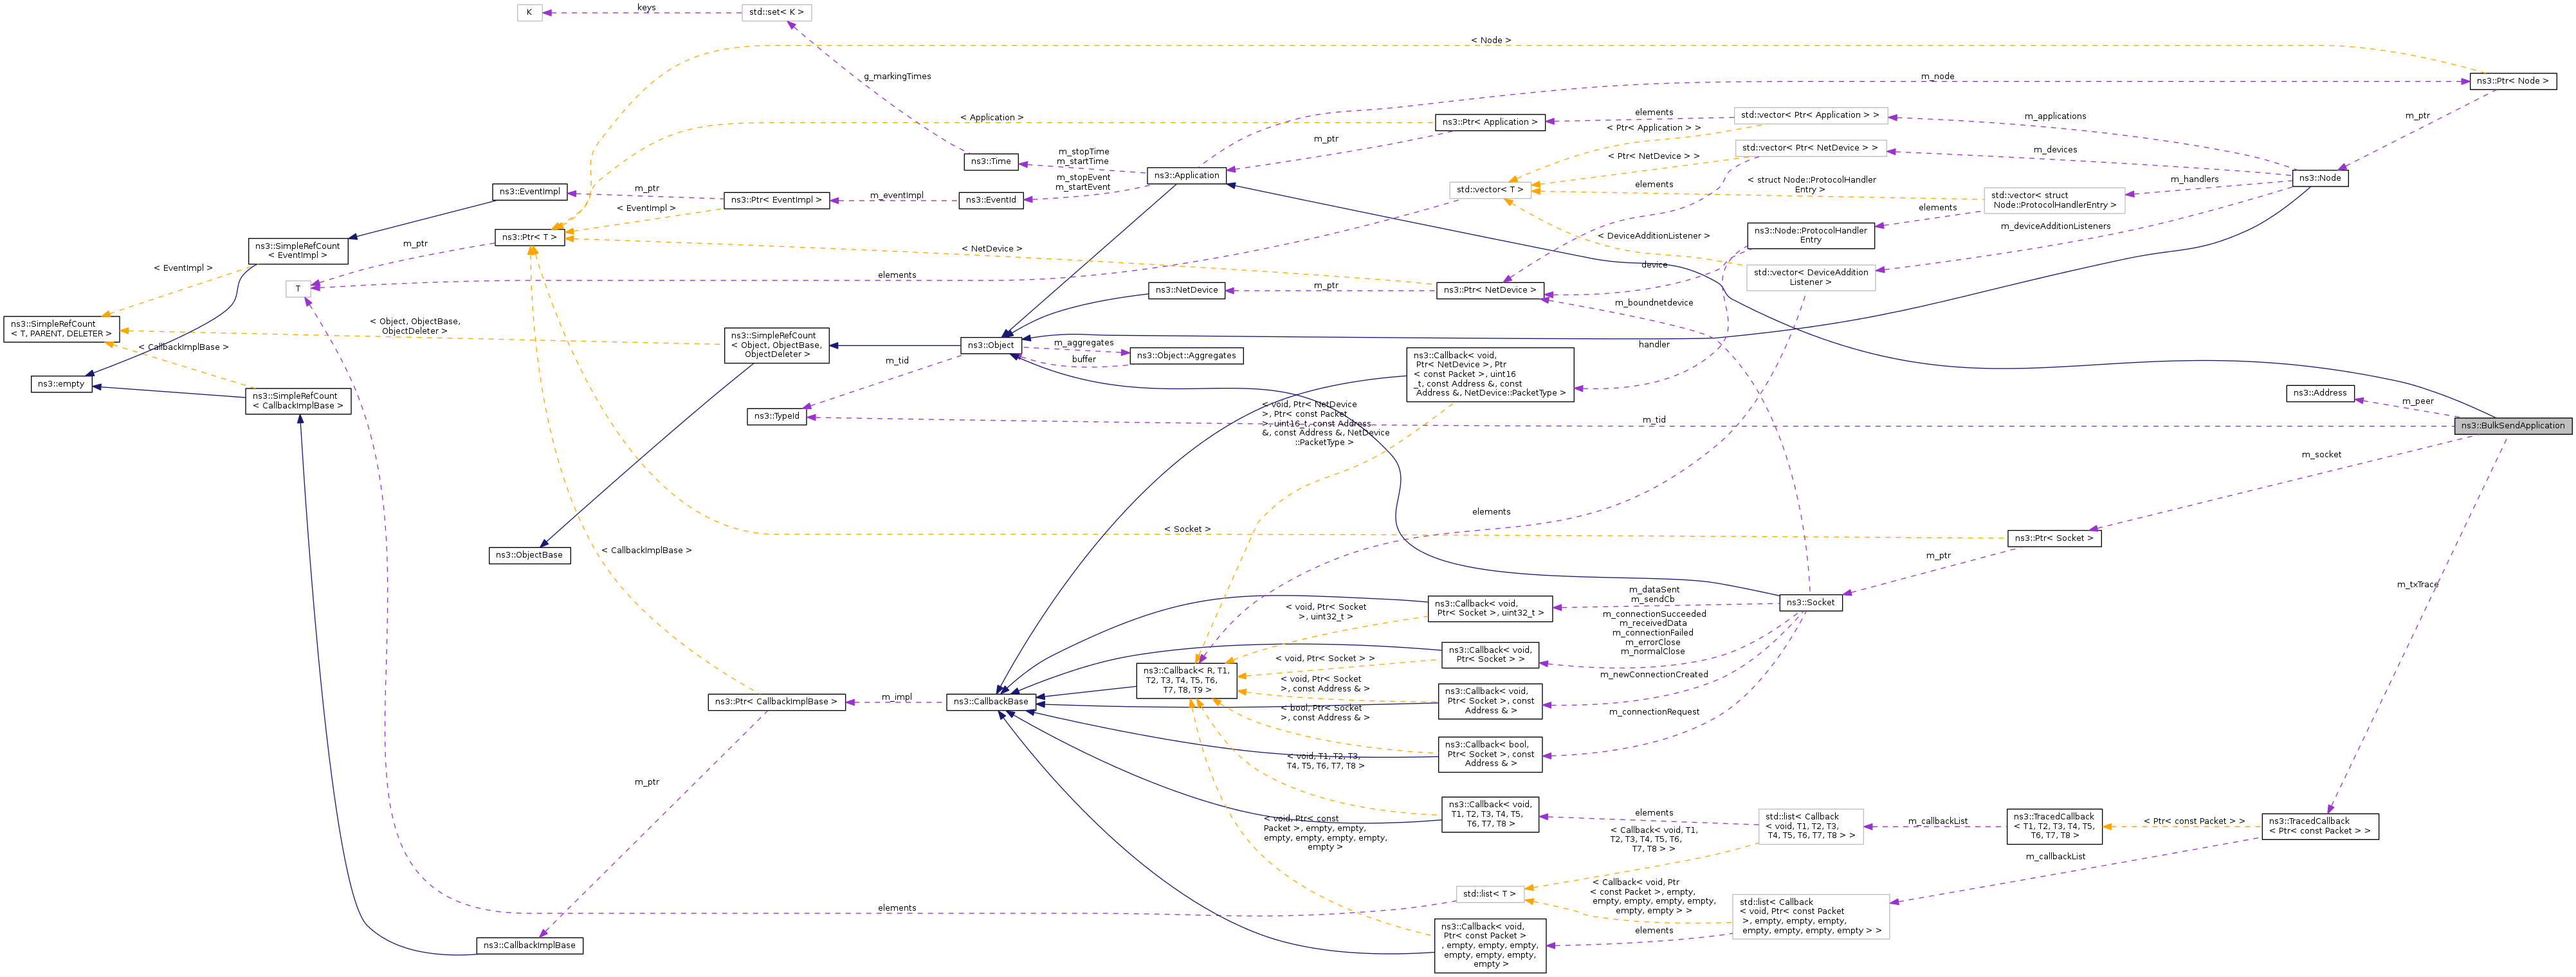Open the ns3::NetDevice class node
2576x977 pixels.
pyautogui.click(x=1186, y=290)
